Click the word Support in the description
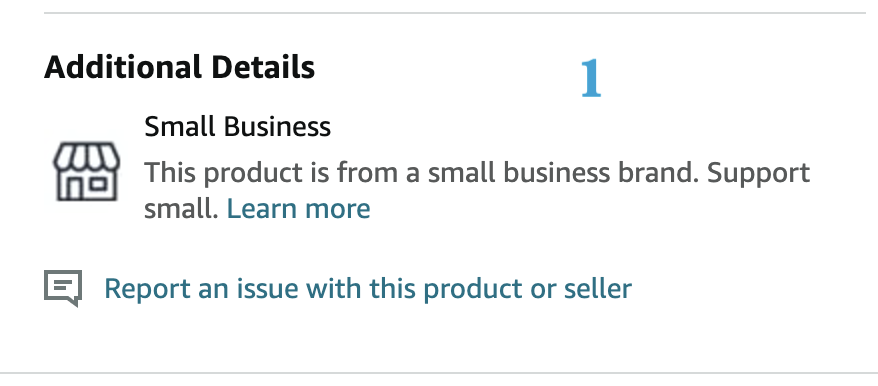This screenshot has width=878, height=386. 758,173
